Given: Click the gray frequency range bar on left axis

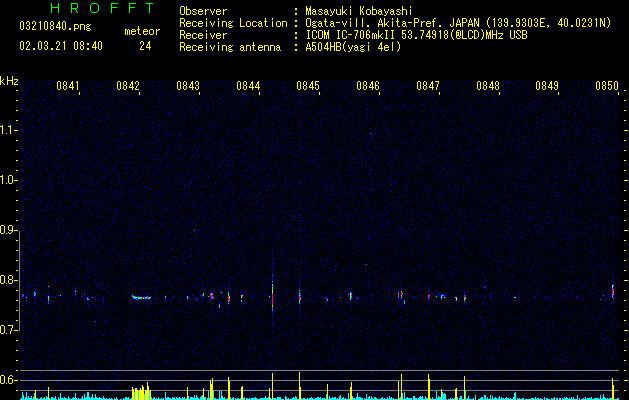Looking at the screenshot, I should 19,280.
